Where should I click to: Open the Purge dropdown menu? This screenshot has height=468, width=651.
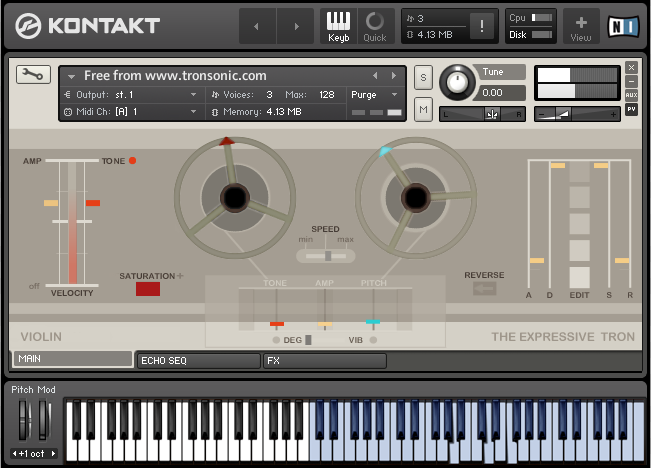click(x=375, y=94)
